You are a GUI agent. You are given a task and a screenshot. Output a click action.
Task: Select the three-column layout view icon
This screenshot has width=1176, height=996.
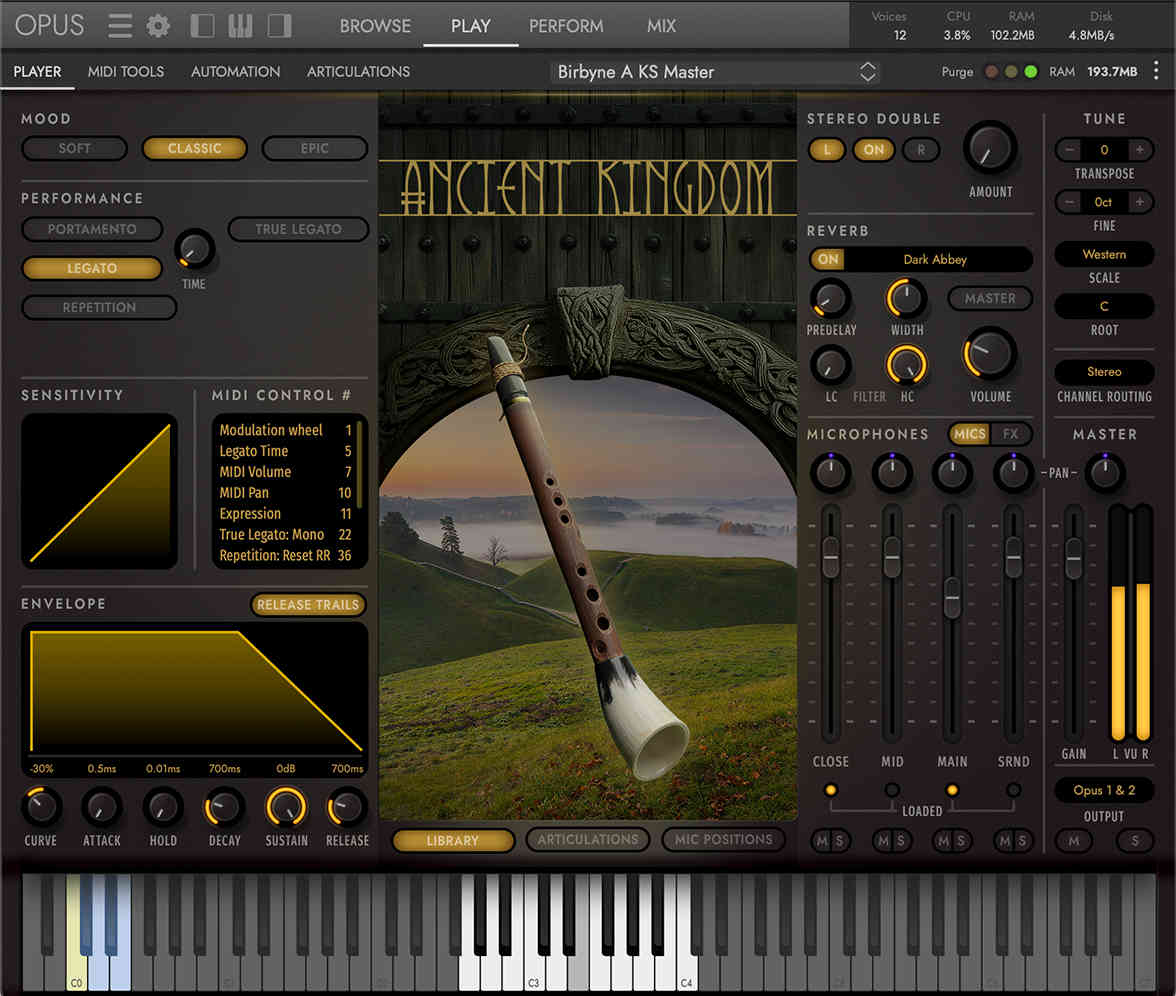(240, 26)
